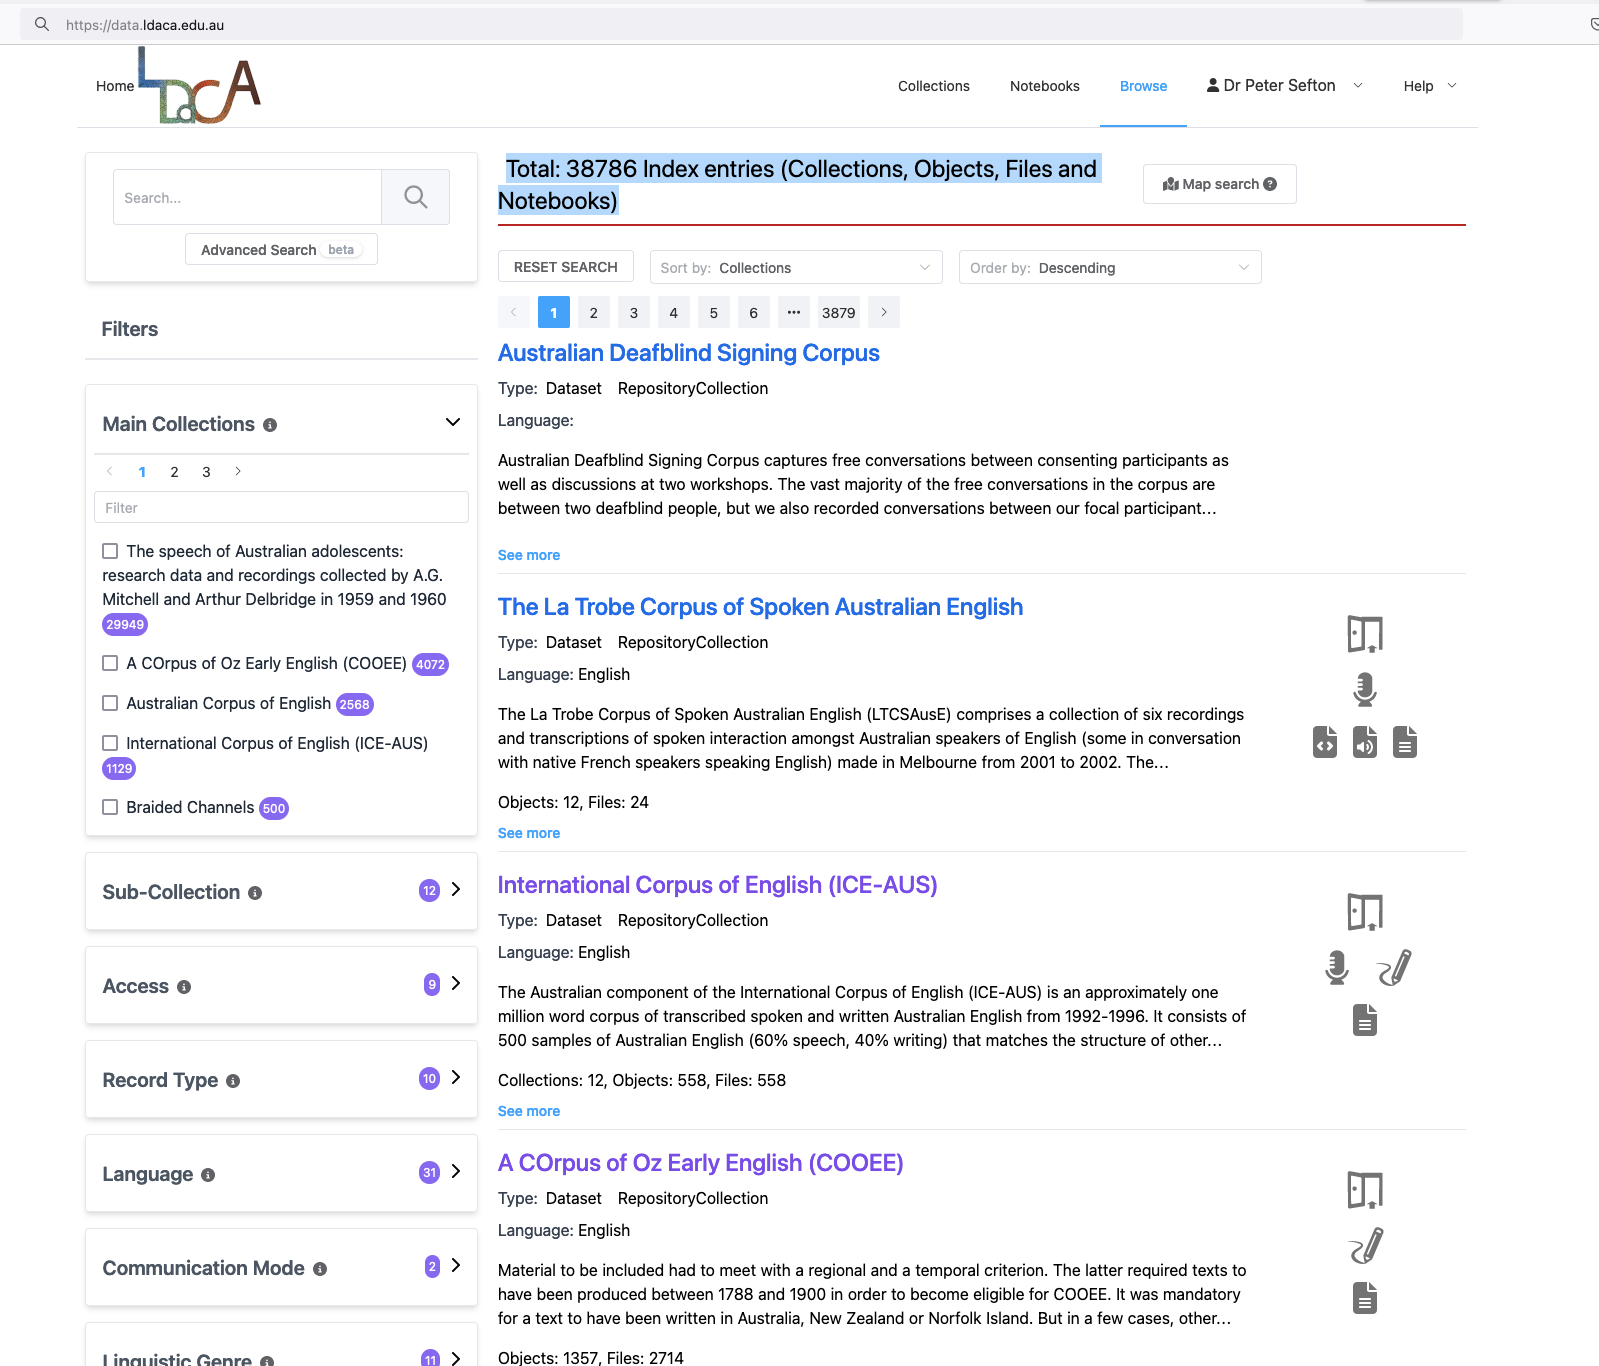Image resolution: width=1599 pixels, height=1366 pixels.
Task: Click the code file icon for La Trobe Corpus
Action: pos(1325,742)
